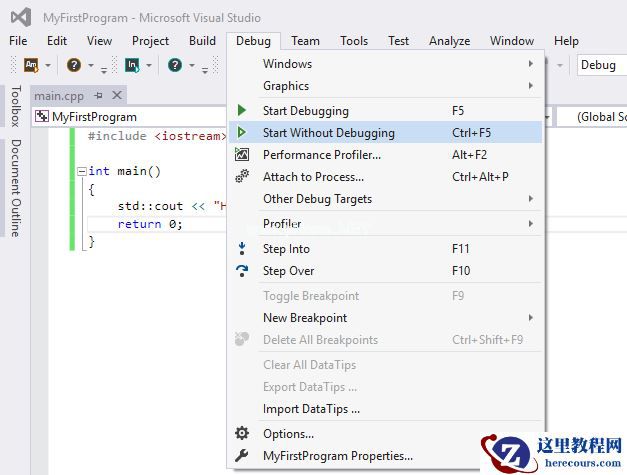The width and height of the screenshot is (627, 475).
Task: Open the Debug configuration combo box
Action: click(x=602, y=65)
